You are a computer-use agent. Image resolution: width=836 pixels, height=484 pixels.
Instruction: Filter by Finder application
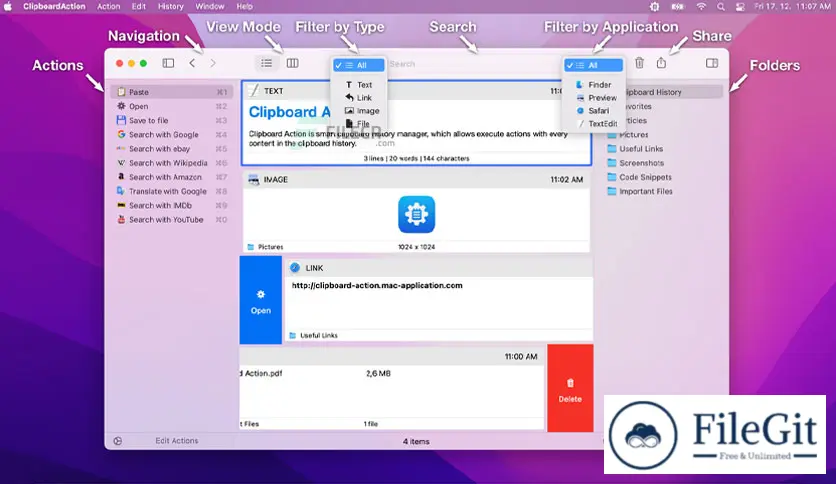pos(593,85)
